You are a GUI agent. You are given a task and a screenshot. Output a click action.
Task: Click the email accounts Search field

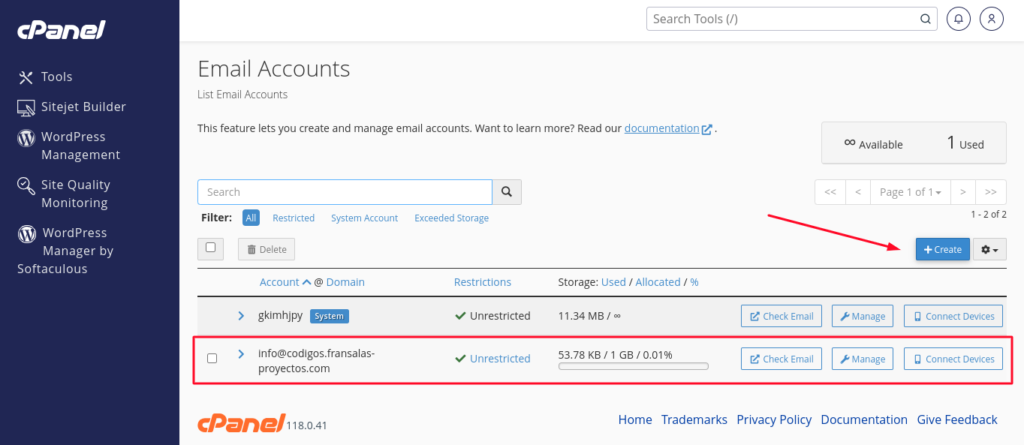point(345,192)
